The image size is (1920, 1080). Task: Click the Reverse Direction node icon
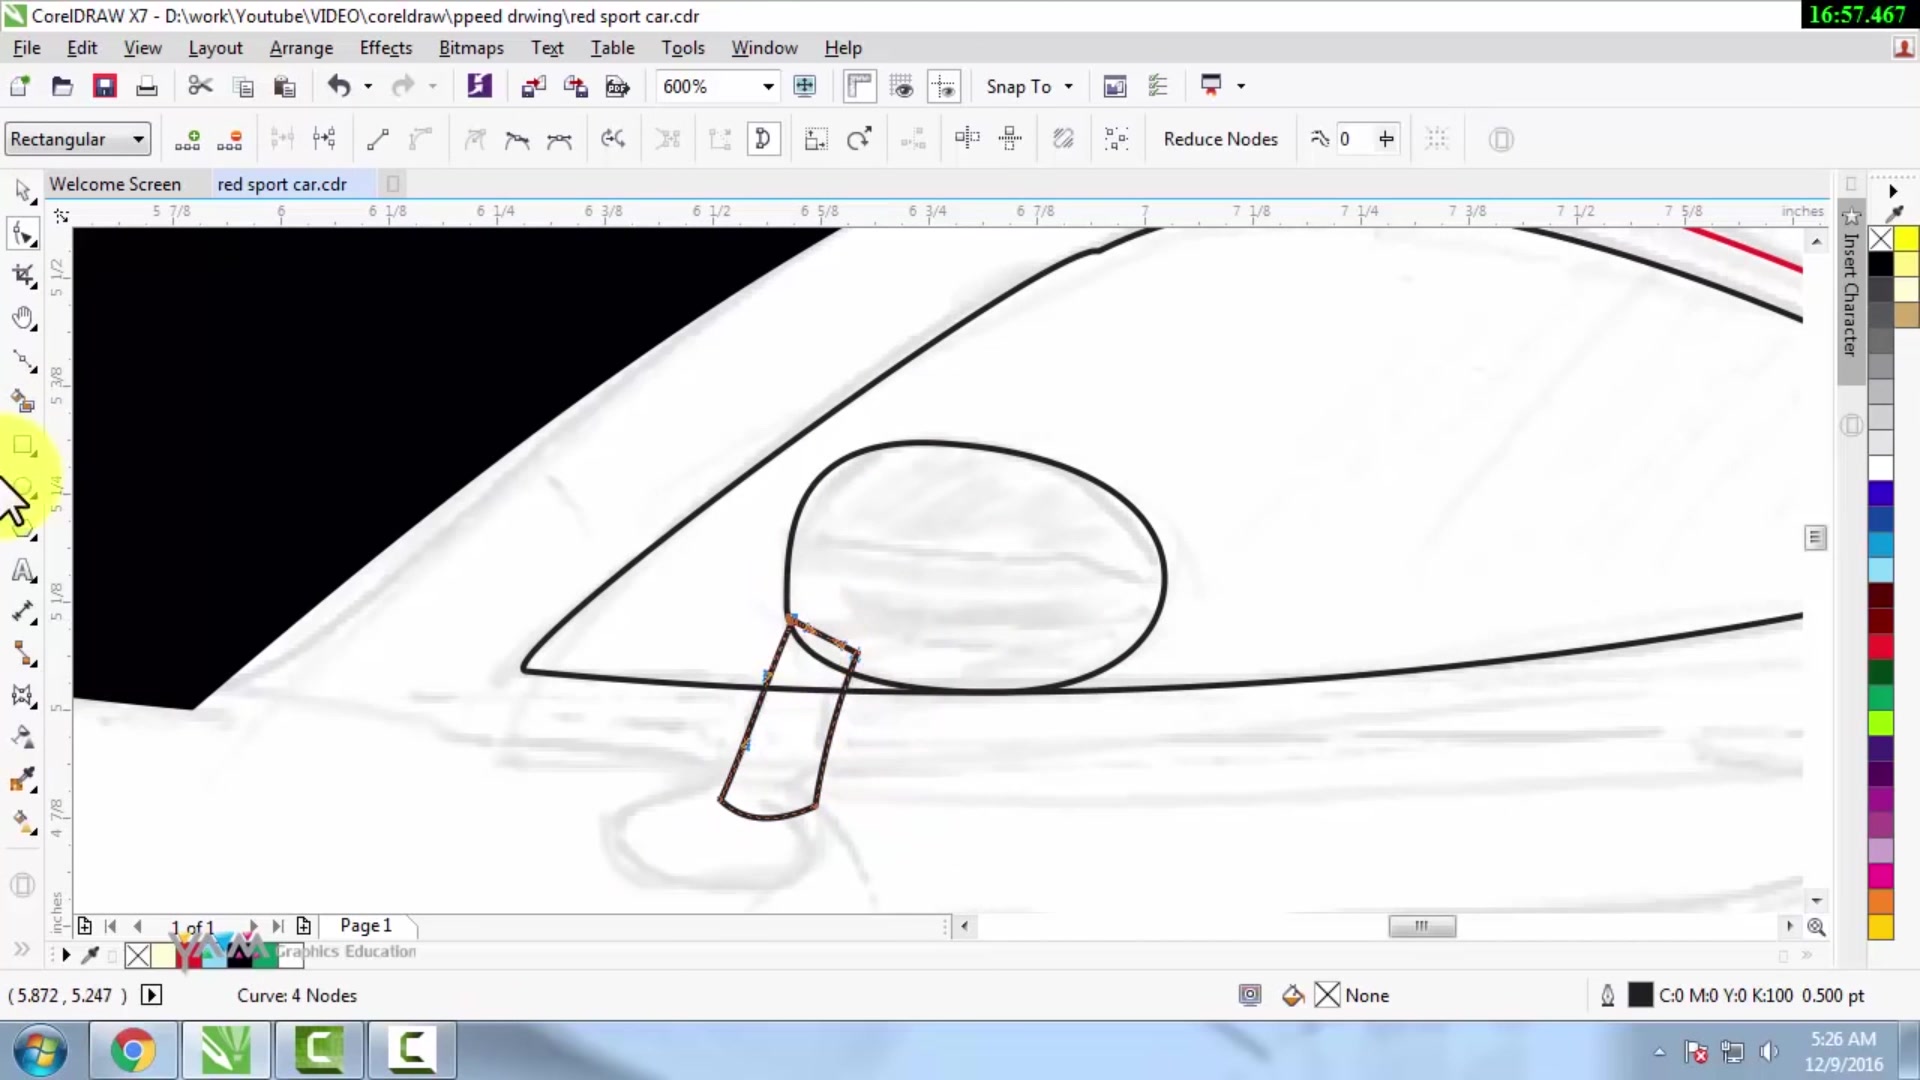click(613, 138)
